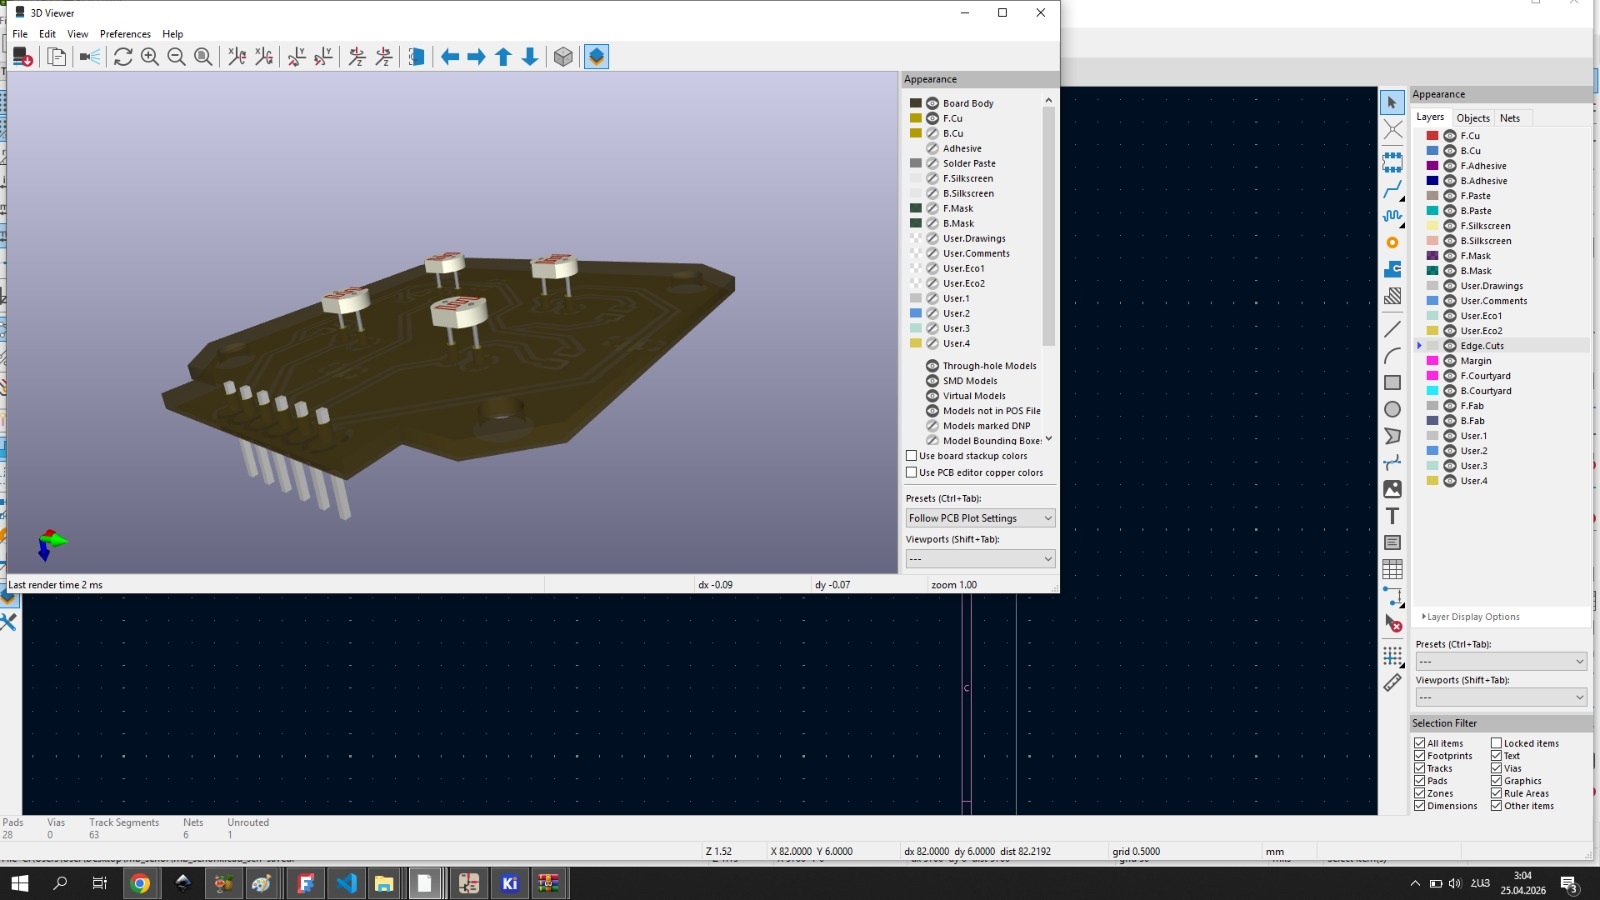This screenshot has height=900, width=1600.
Task: Select the draw circle tool in right toolbar
Action: [1392, 409]
